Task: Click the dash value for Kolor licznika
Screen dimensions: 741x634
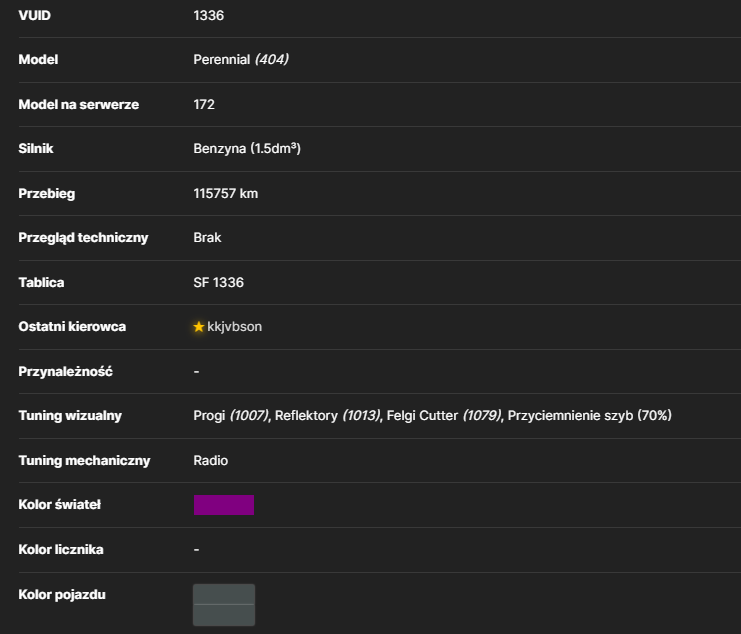Action: [196, 550]
